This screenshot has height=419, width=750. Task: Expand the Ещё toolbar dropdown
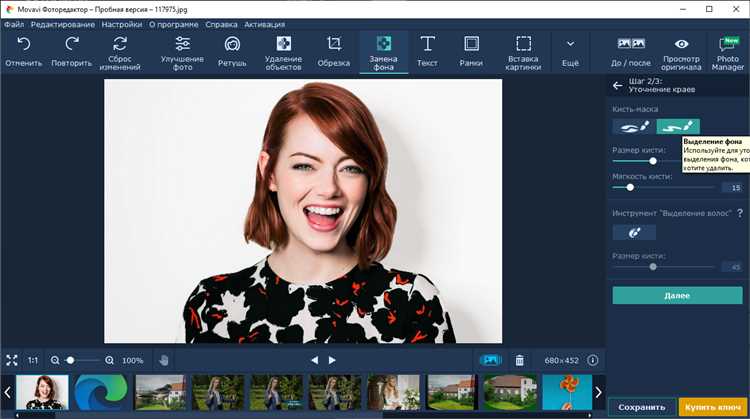pyautogui.click(x=570, y=52)
